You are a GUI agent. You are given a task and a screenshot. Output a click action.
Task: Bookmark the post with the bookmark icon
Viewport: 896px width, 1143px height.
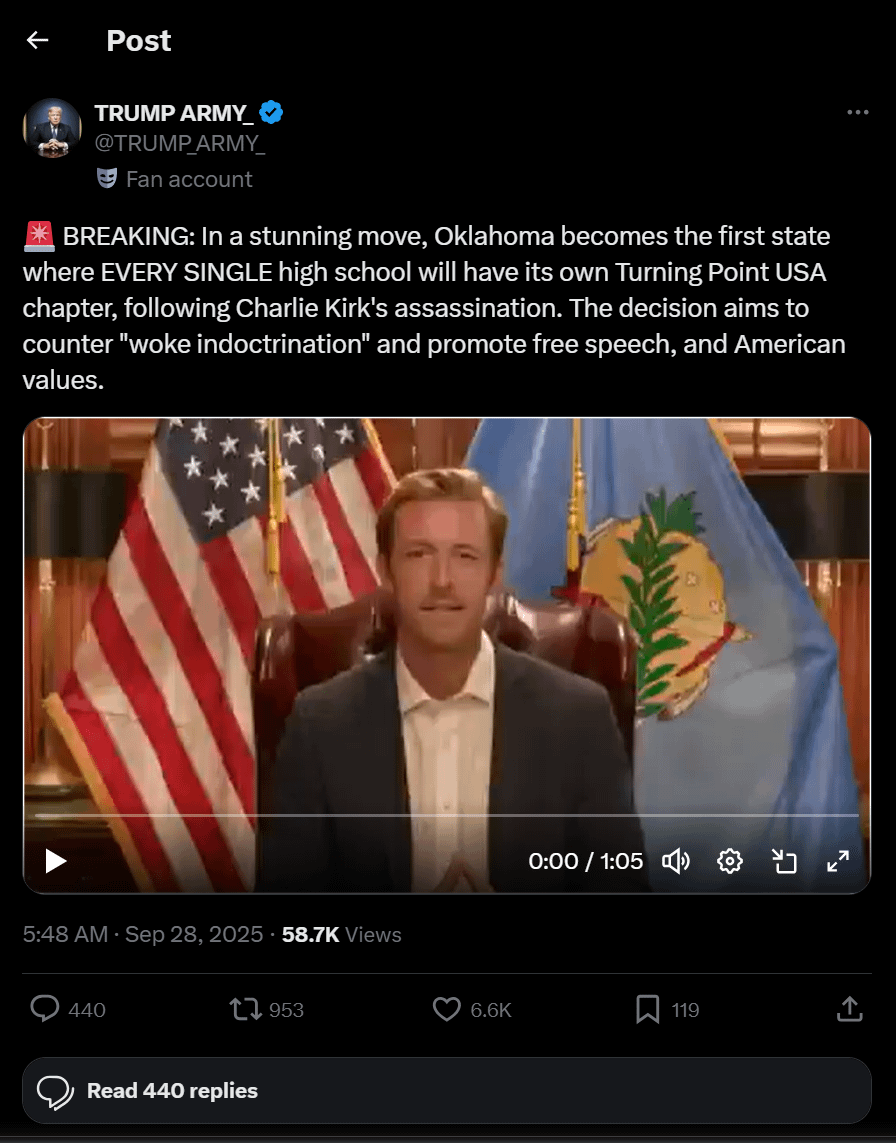coord(647,1009)
